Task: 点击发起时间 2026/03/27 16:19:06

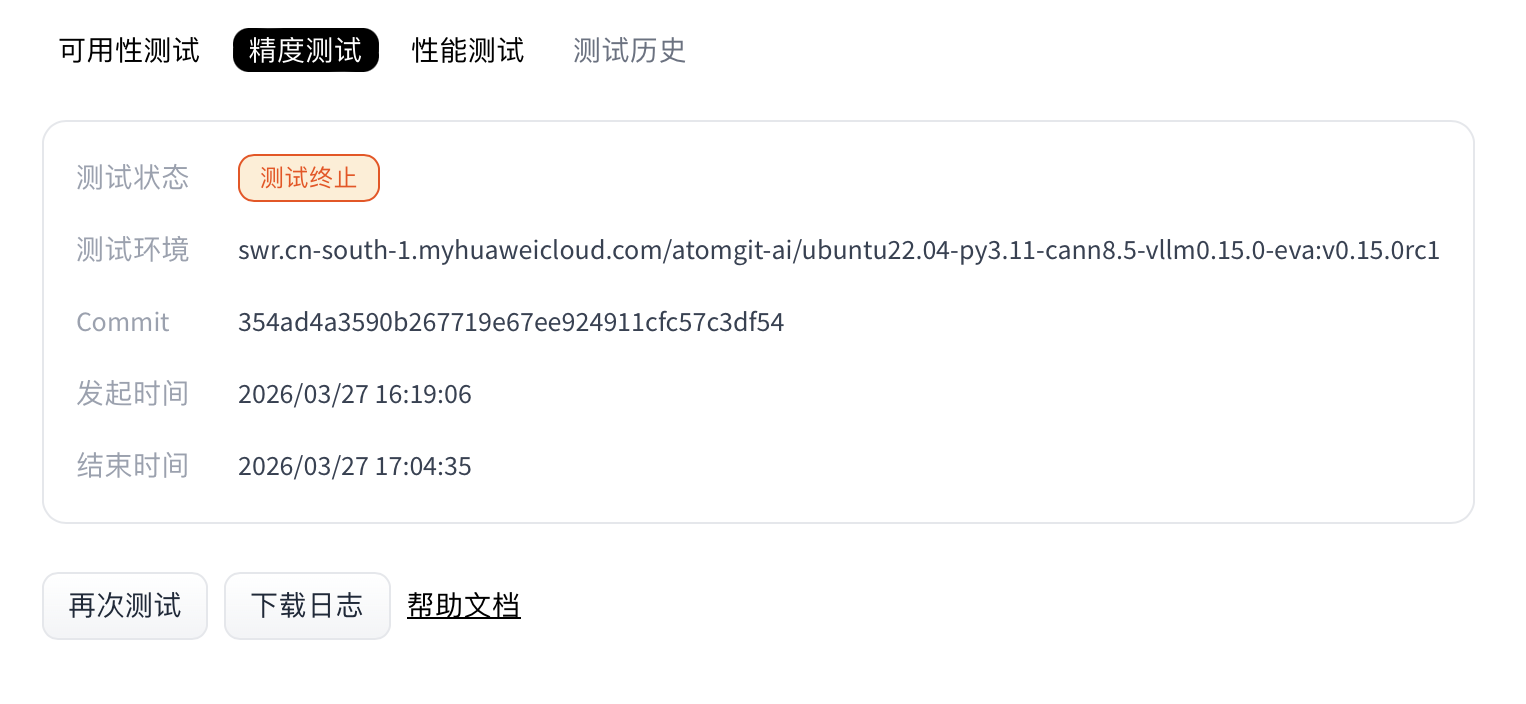Action: click(x=354, y=394)
